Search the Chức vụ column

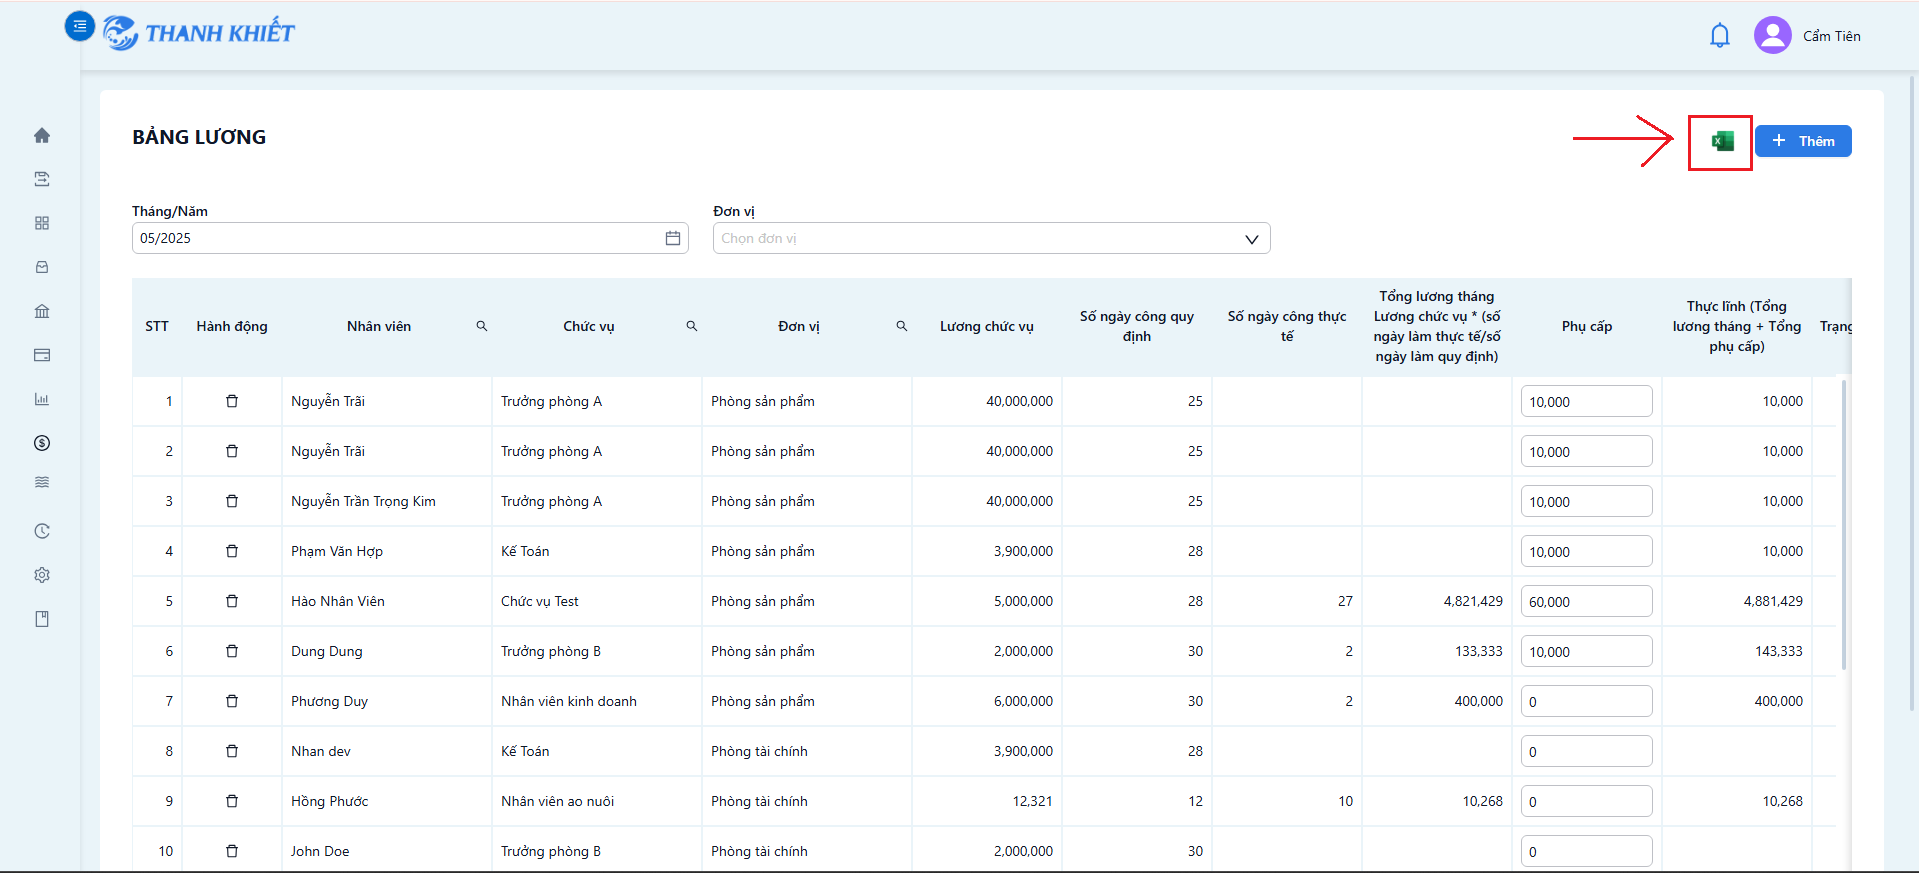point(692,326)
